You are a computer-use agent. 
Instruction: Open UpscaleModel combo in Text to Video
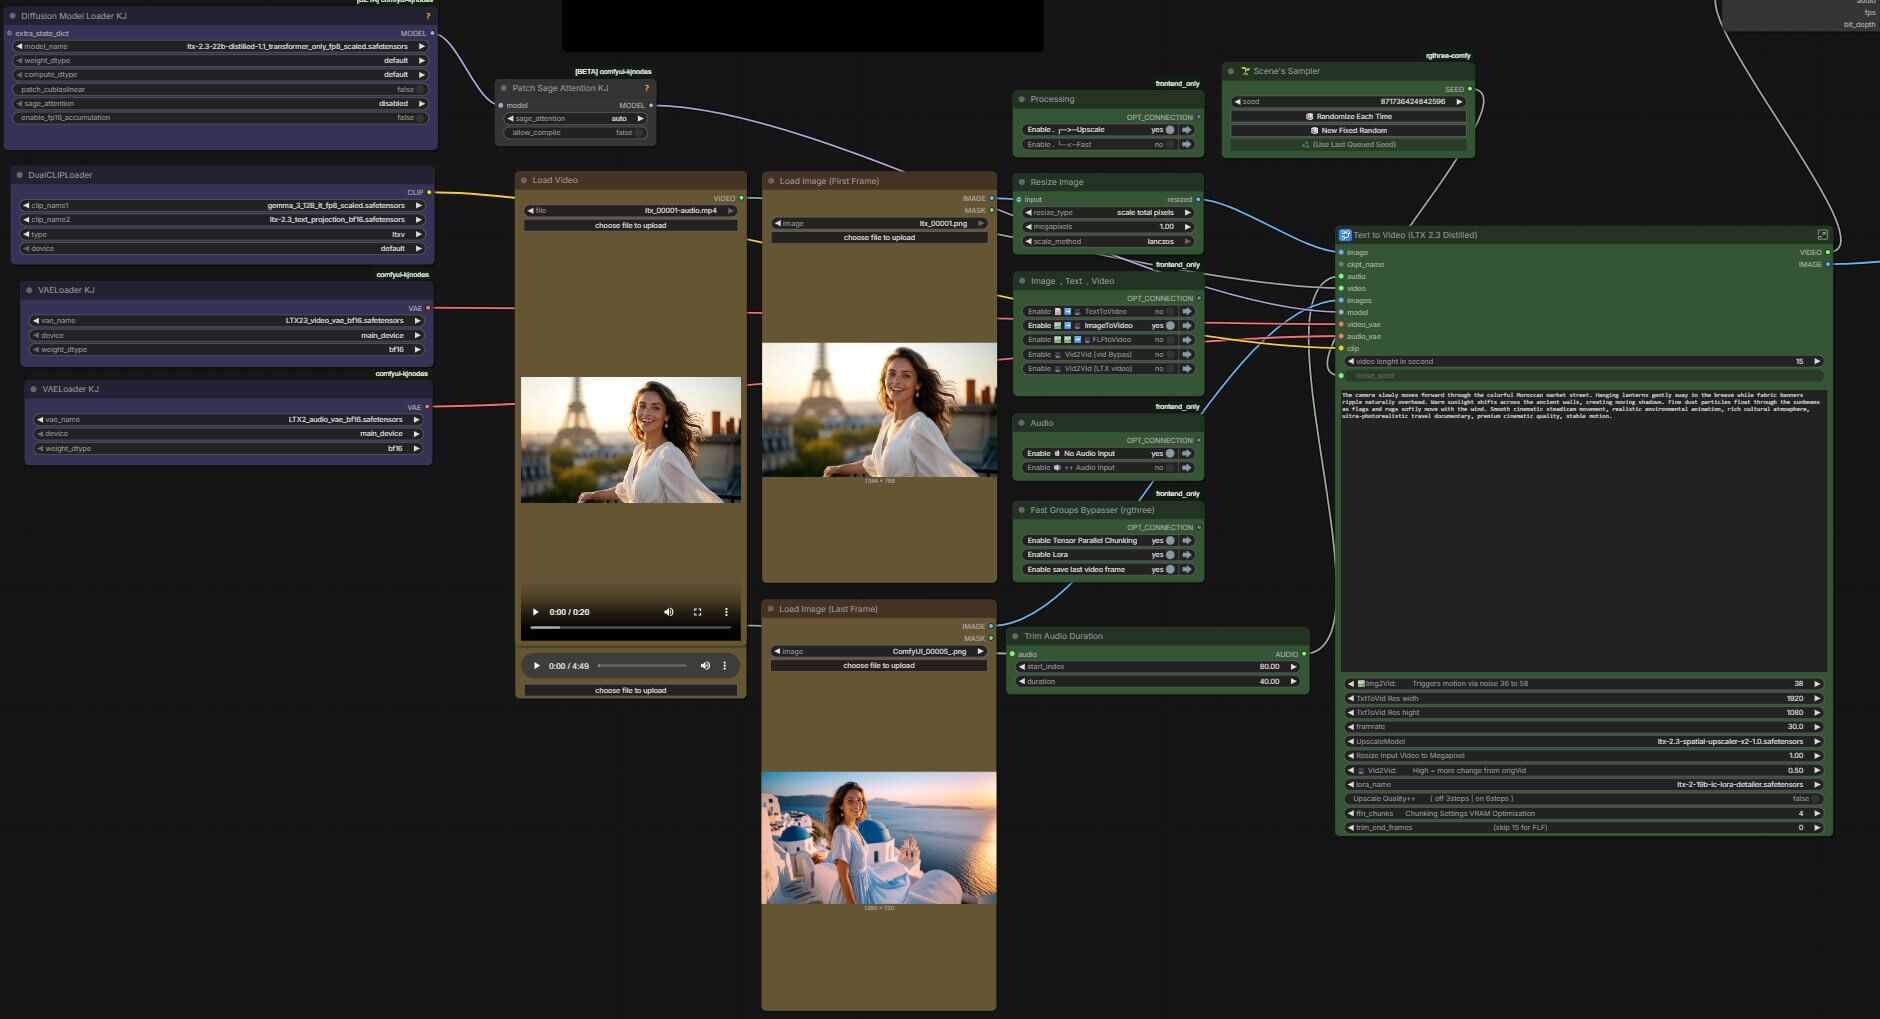1583,742
